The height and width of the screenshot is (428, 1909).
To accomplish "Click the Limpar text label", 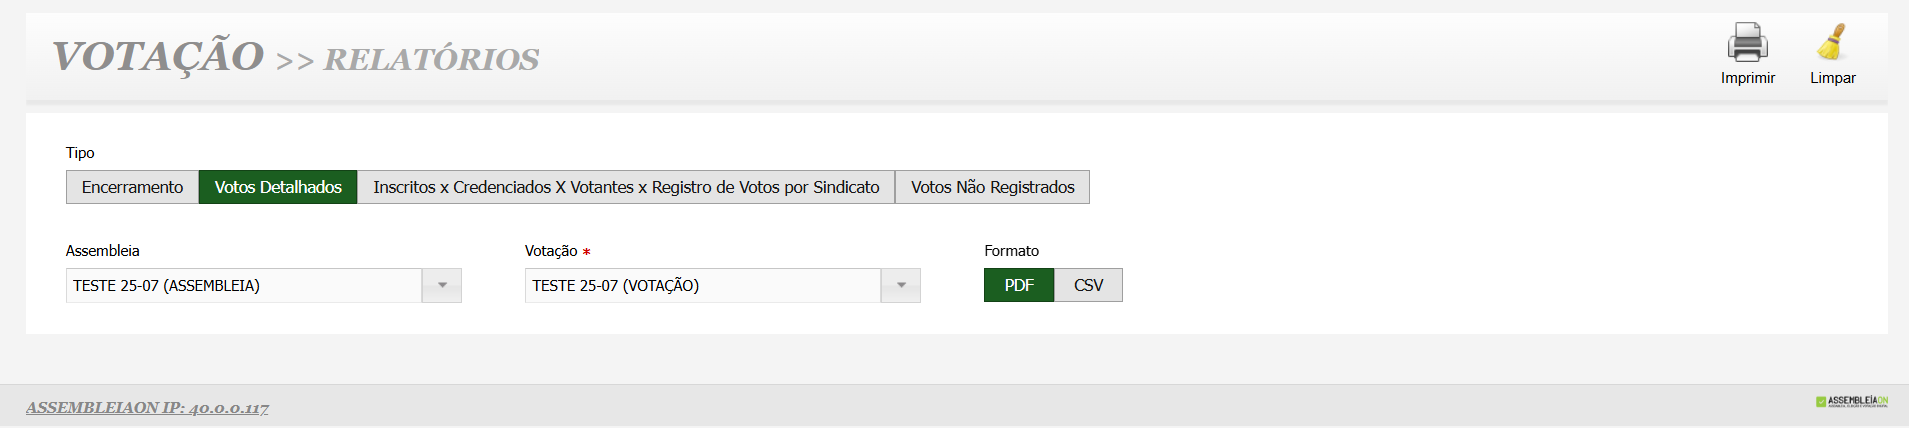I will [x=1832, y=78].
